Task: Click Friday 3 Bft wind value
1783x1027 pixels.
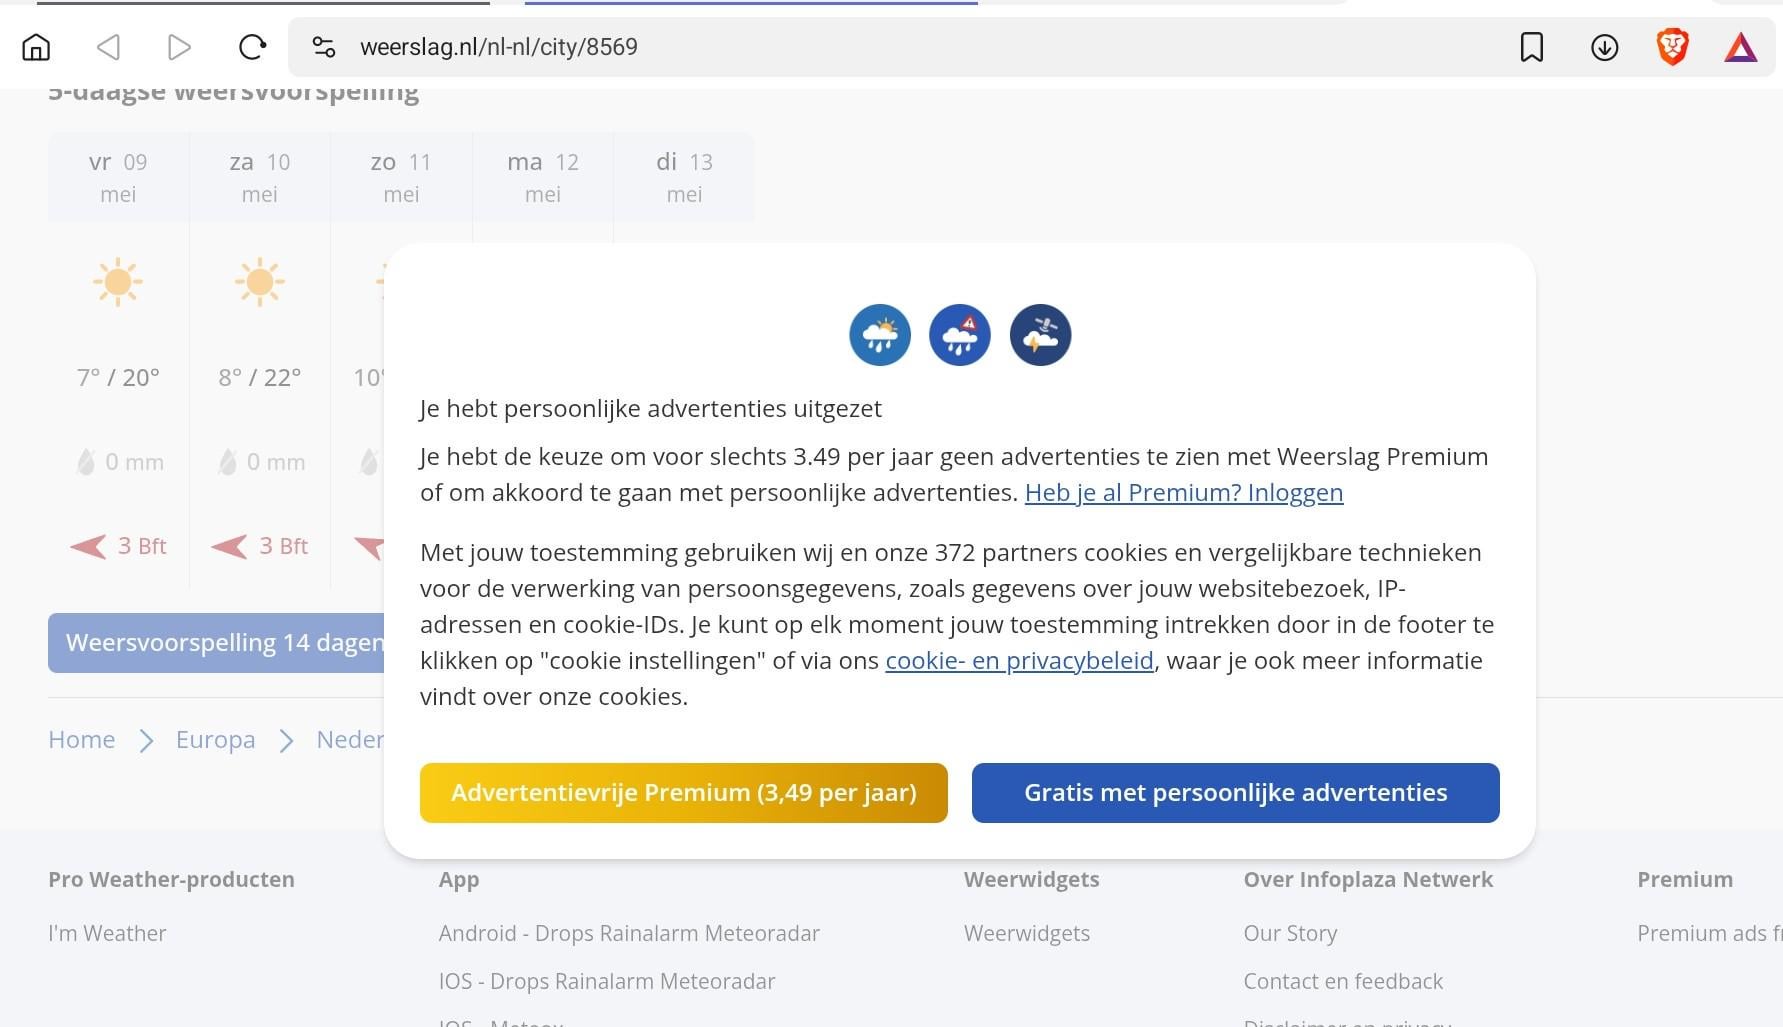Action: click(142, 546)
